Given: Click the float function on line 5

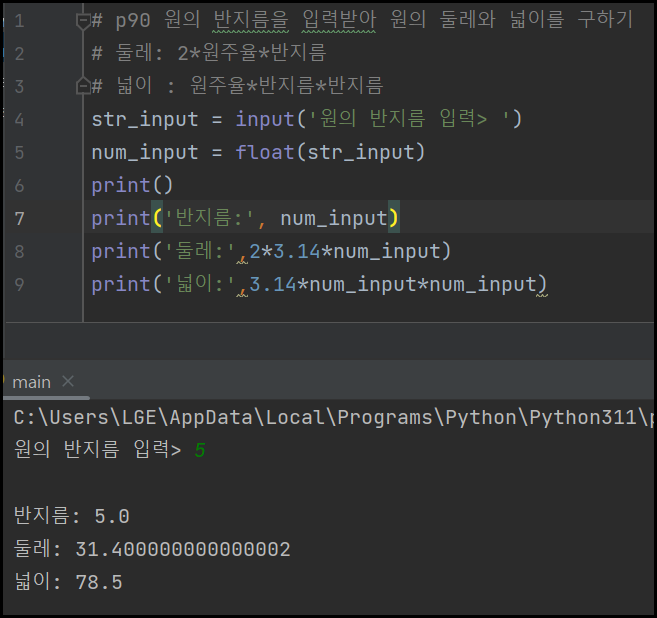Looking at the screenshot, I should 265,152.
